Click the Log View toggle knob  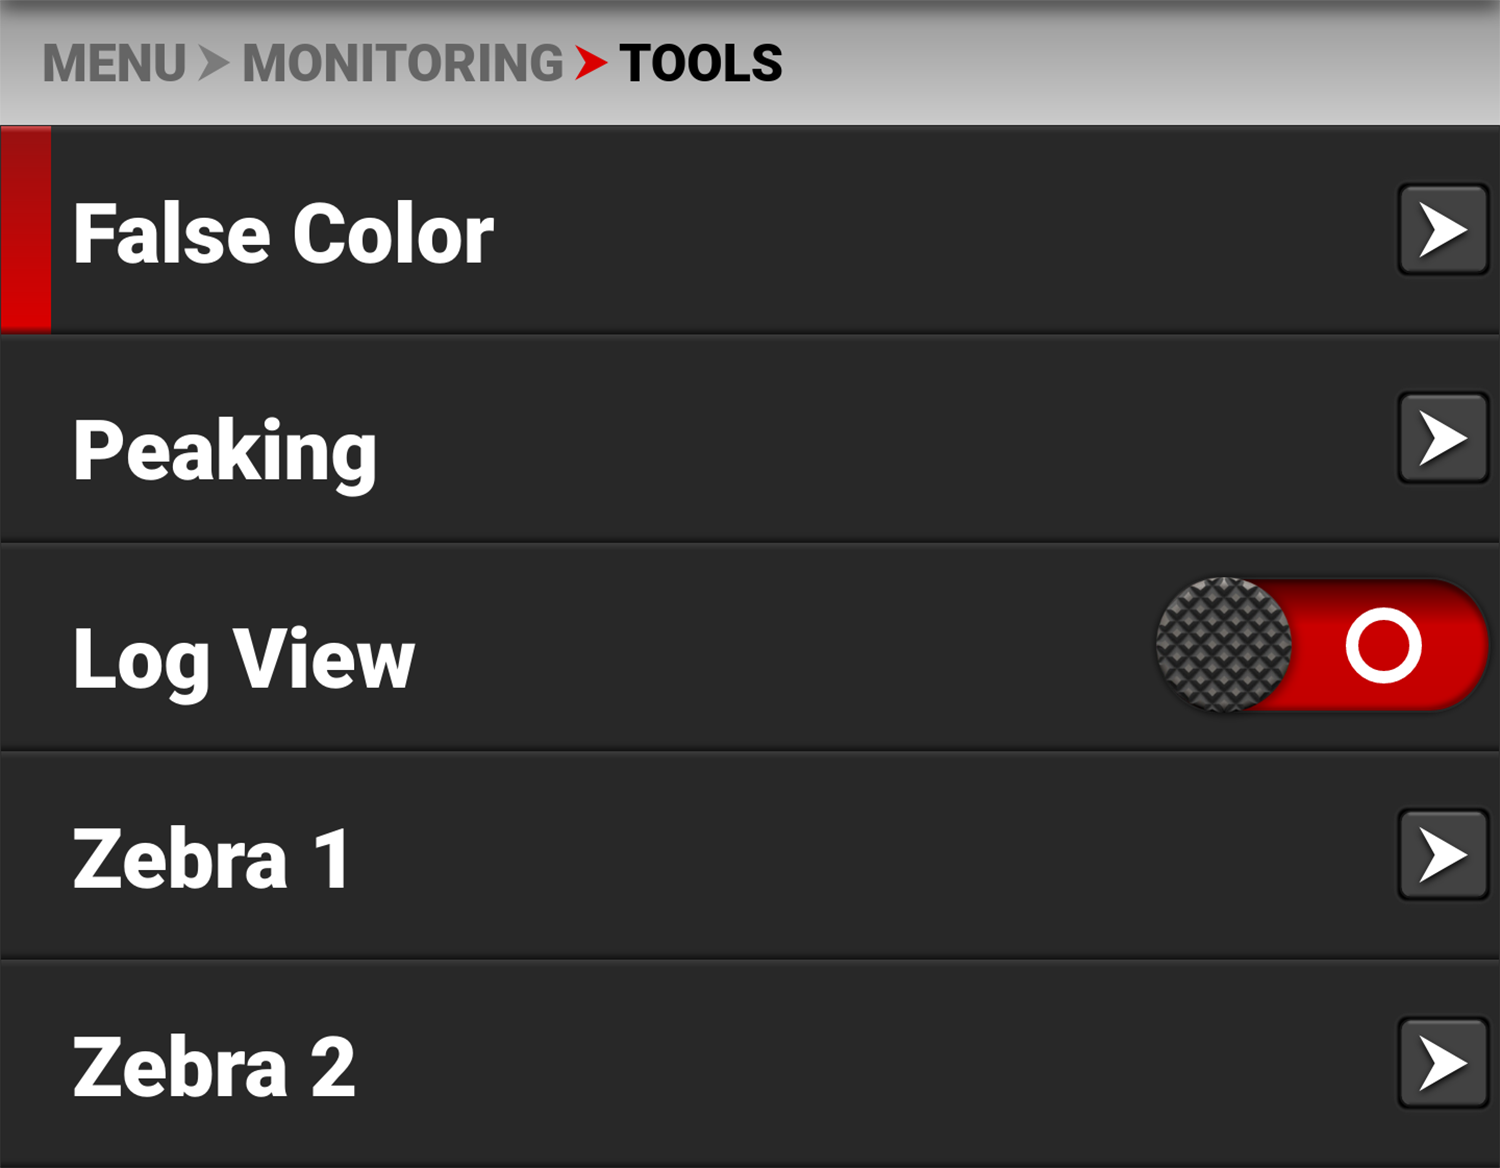(1222, 645)
